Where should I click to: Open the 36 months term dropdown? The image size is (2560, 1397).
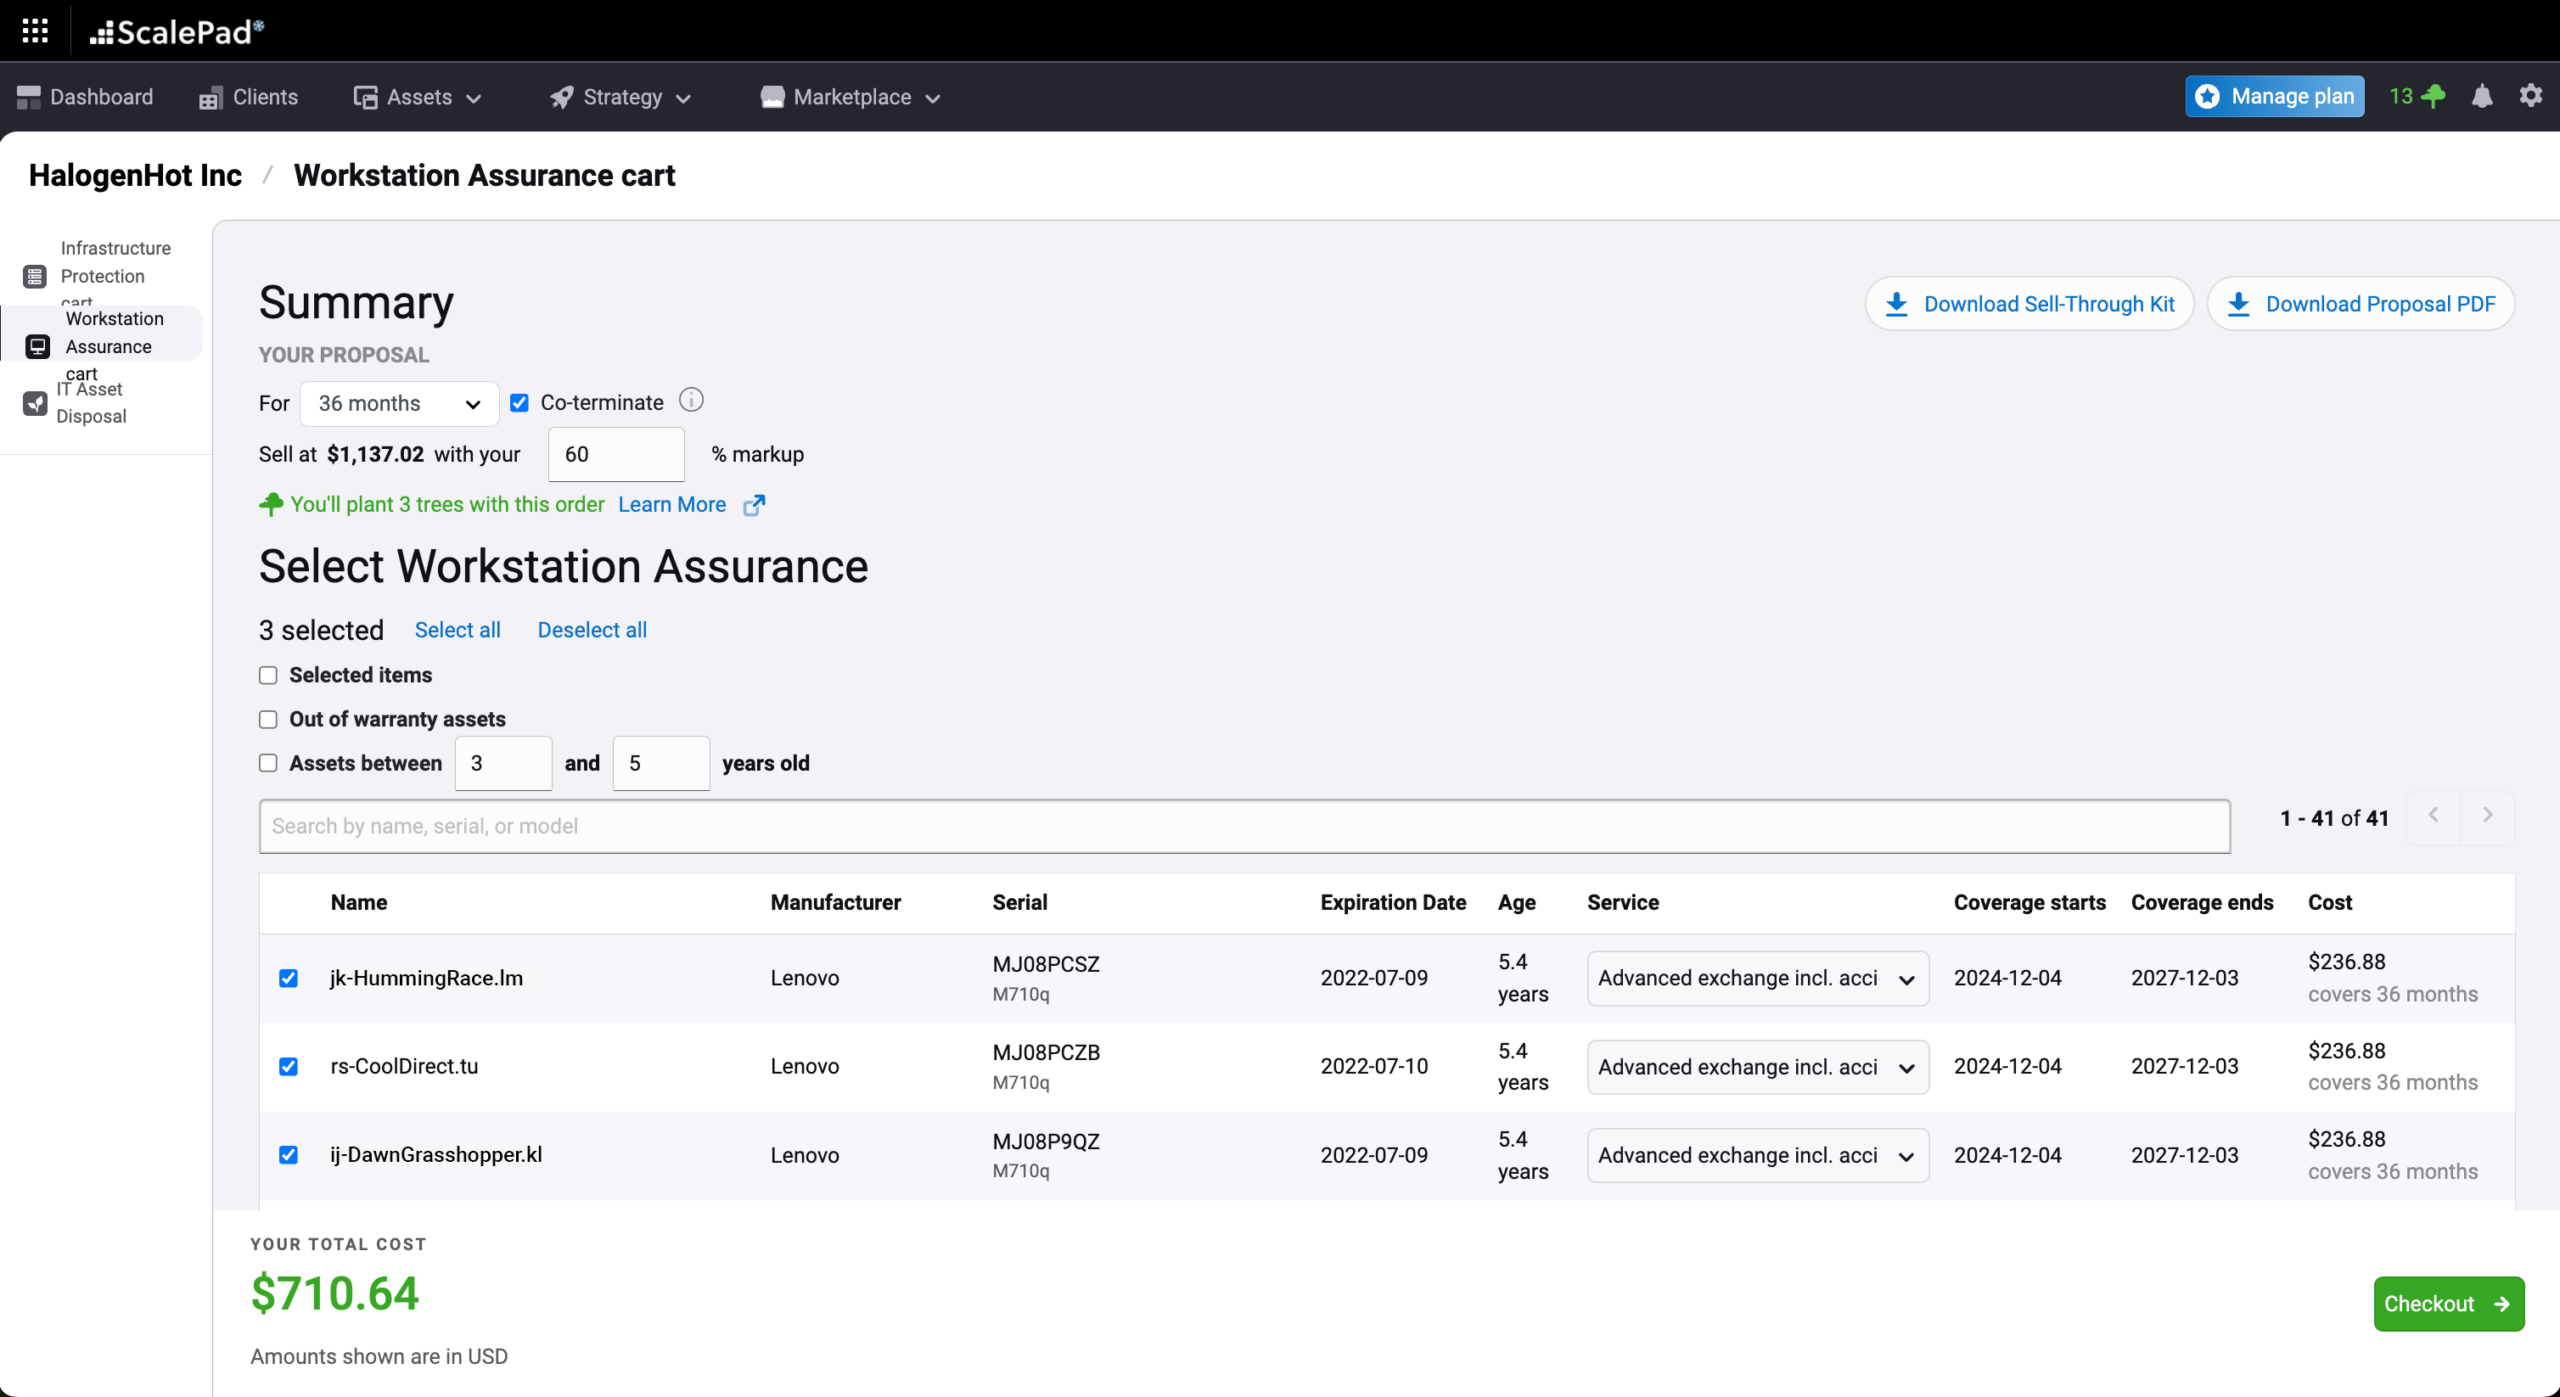pos(399,403)
